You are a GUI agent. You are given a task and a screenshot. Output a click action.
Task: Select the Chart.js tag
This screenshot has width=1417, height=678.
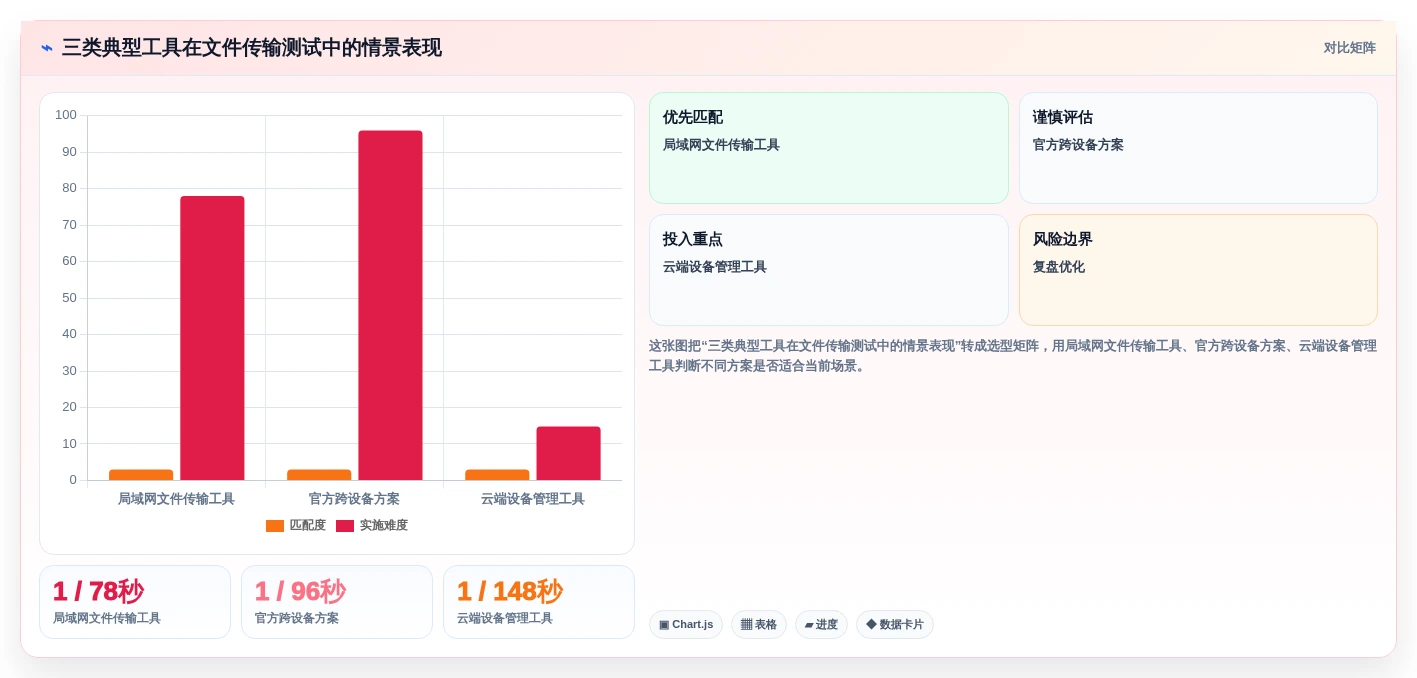point(686,625)
